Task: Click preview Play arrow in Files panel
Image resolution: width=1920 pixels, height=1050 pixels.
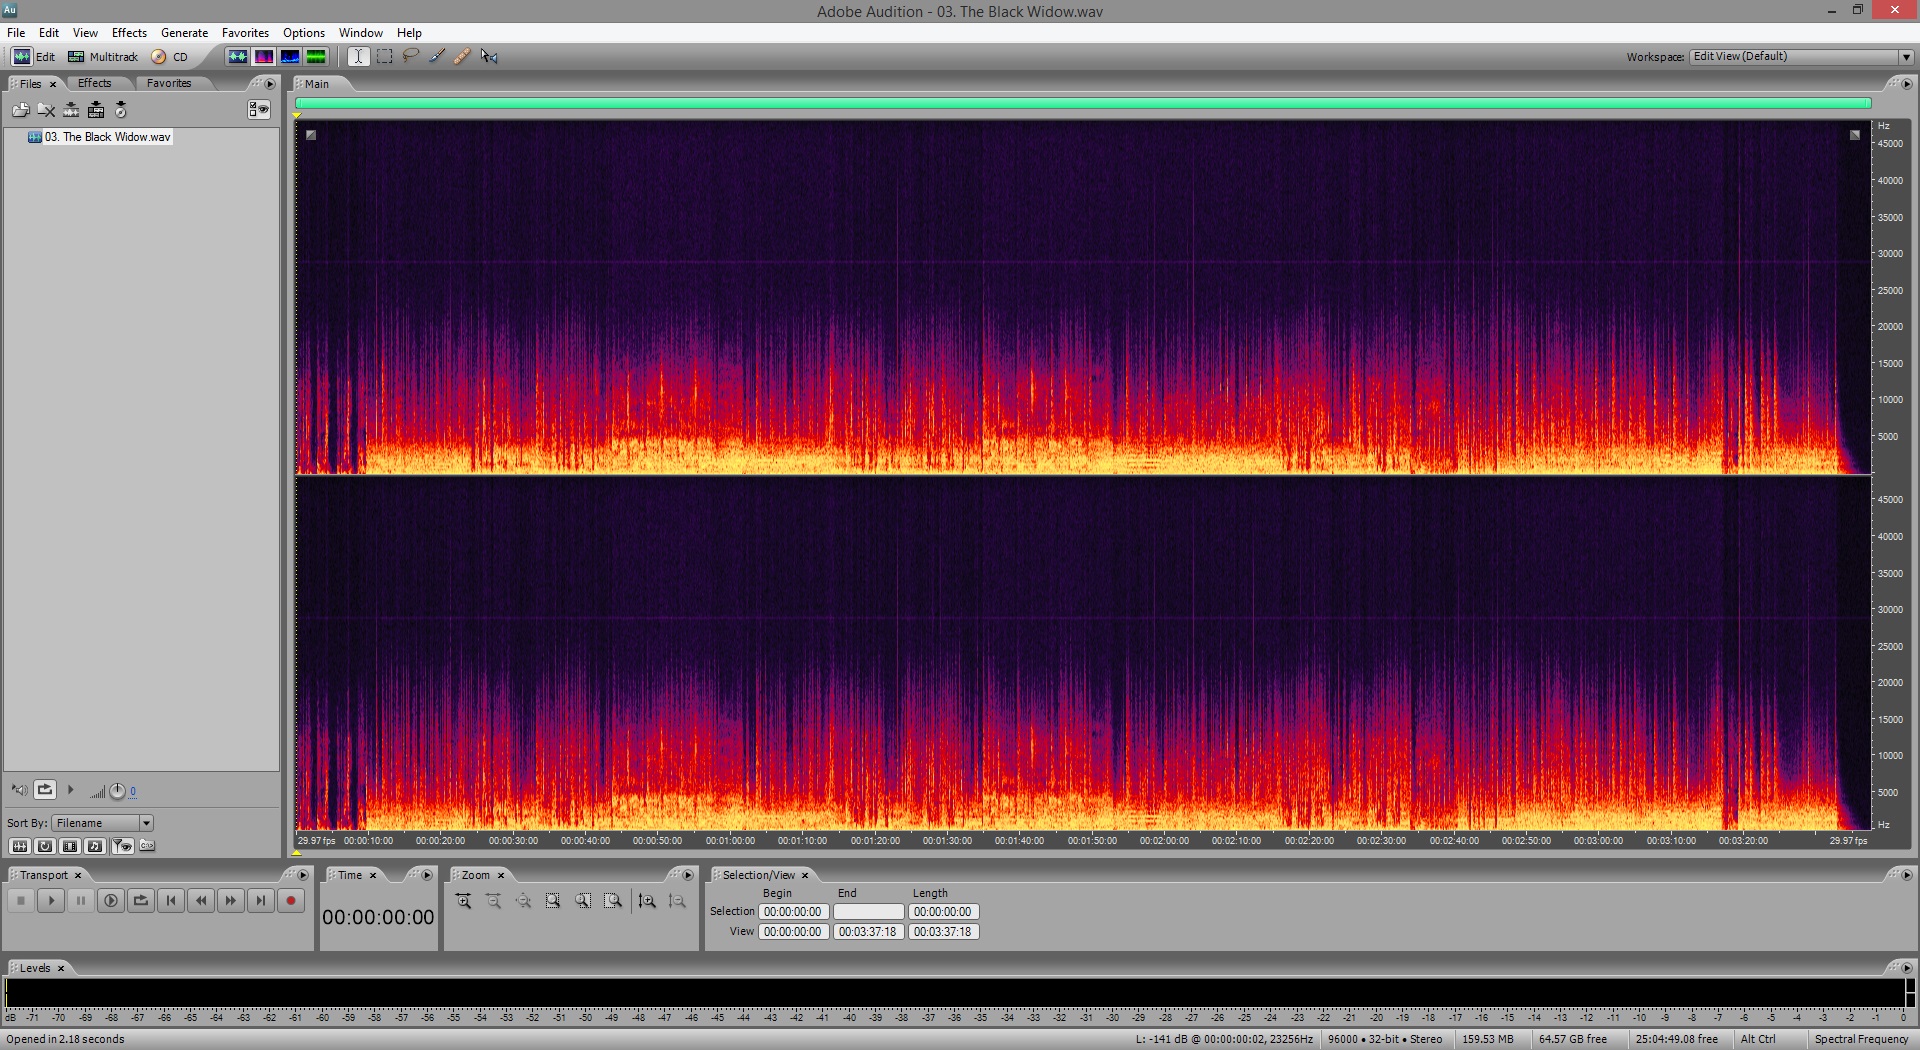Action: click(x=71, y=790)
